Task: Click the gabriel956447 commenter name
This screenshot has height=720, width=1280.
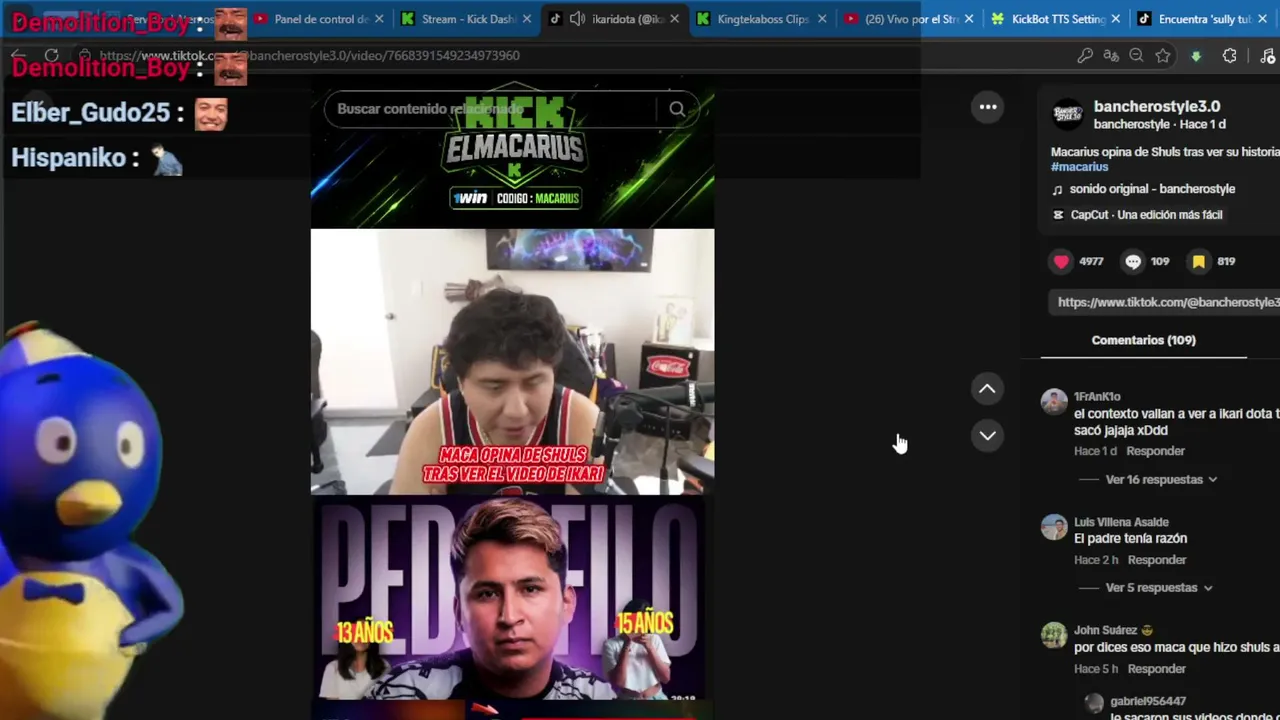Action: point(1148,702)
